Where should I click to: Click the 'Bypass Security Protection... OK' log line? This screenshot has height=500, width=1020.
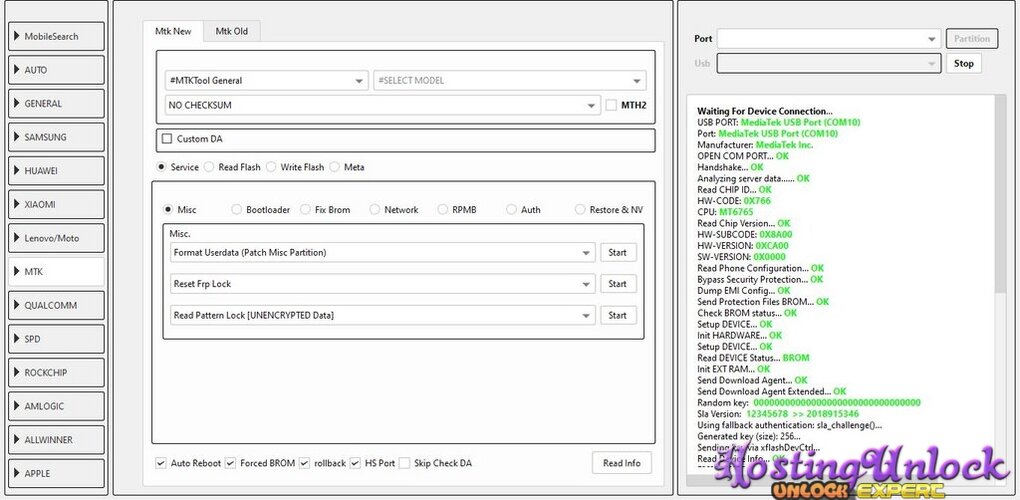tap(760, 280)
